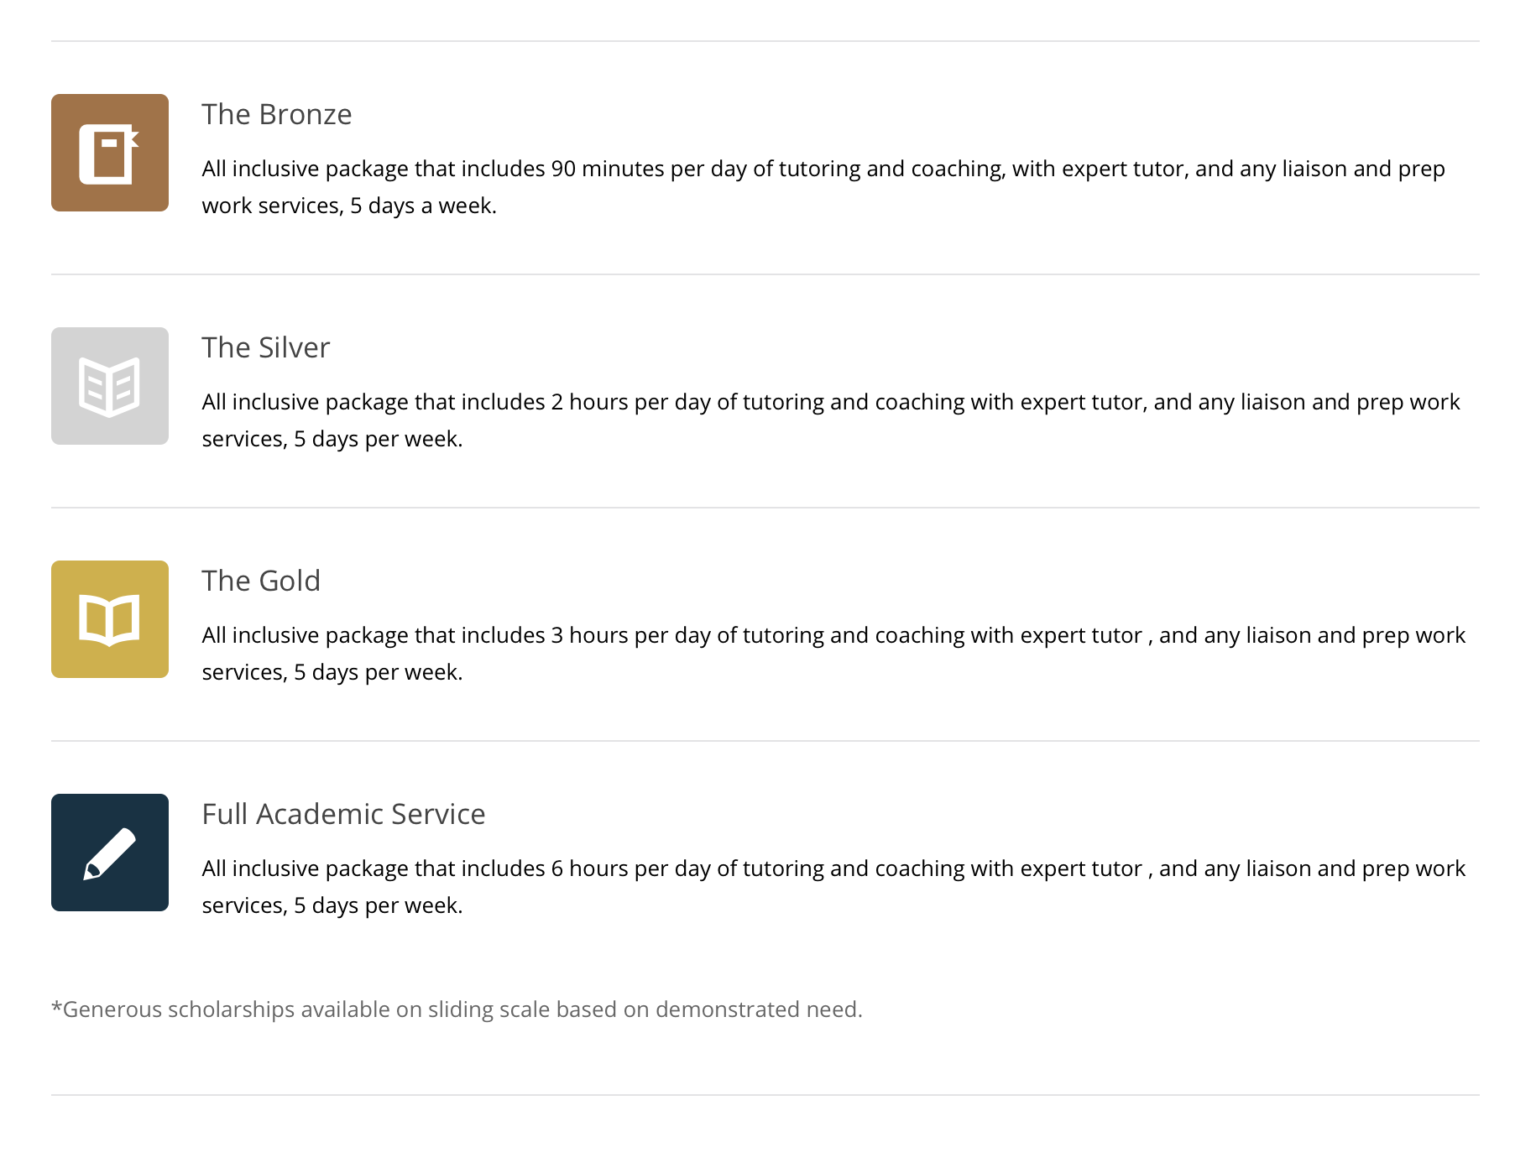Select "The Silver" package heading
The height and width of the screenshot is (1163, 1536).
pos(266,348)
